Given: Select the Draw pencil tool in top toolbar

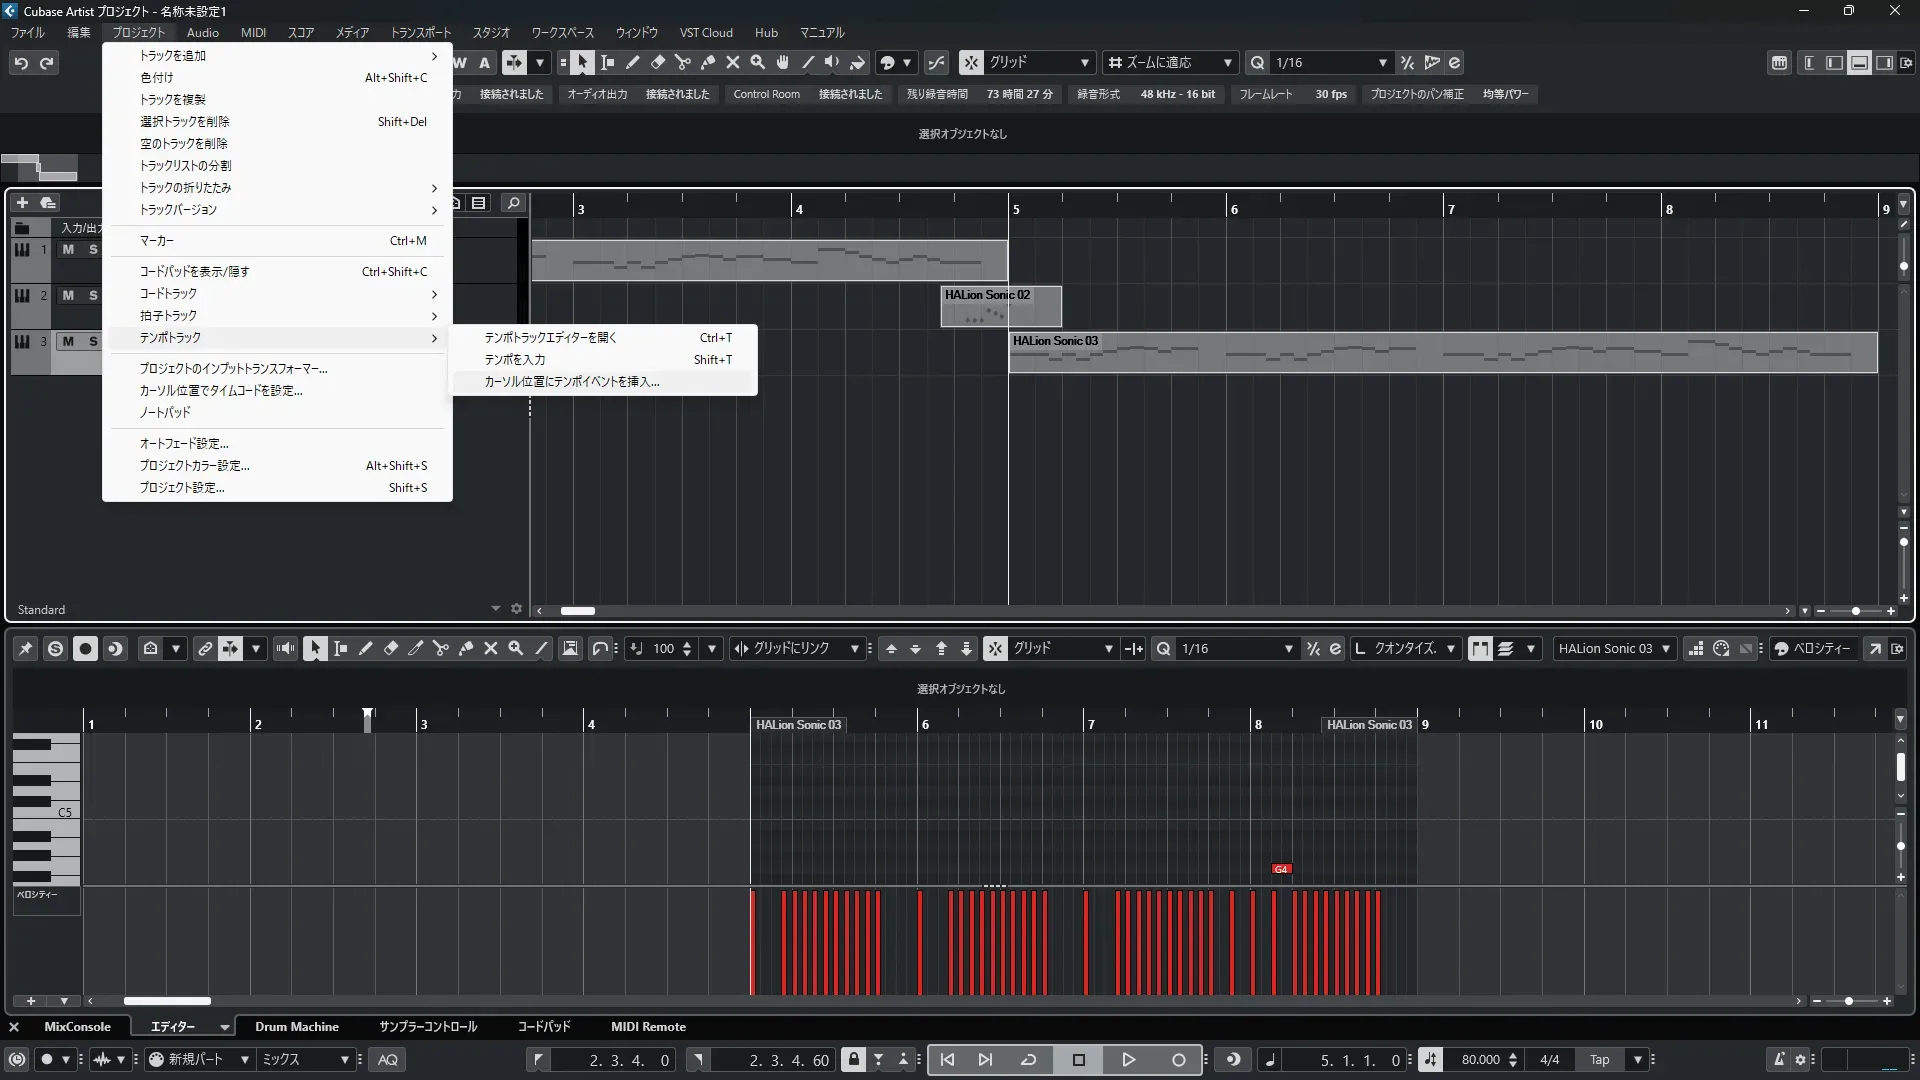Looking at the screenshot, I should 633,63.
